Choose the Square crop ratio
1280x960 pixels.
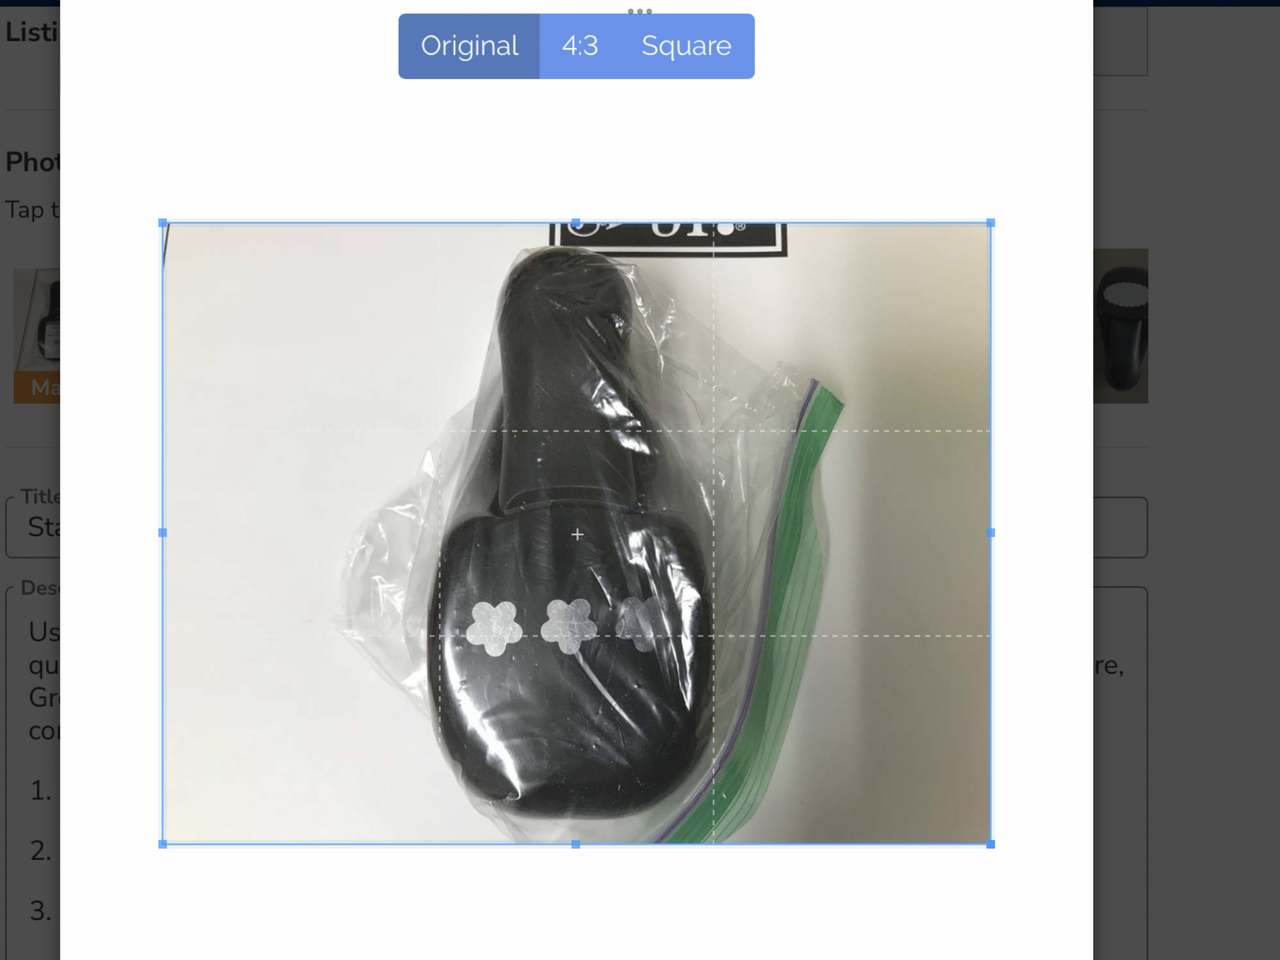coord(686,46)
